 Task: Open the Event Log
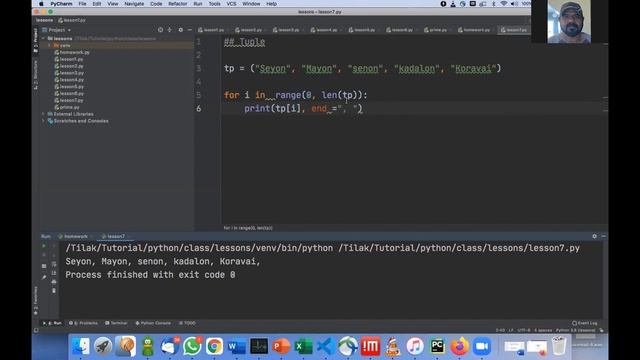point(585,323)
